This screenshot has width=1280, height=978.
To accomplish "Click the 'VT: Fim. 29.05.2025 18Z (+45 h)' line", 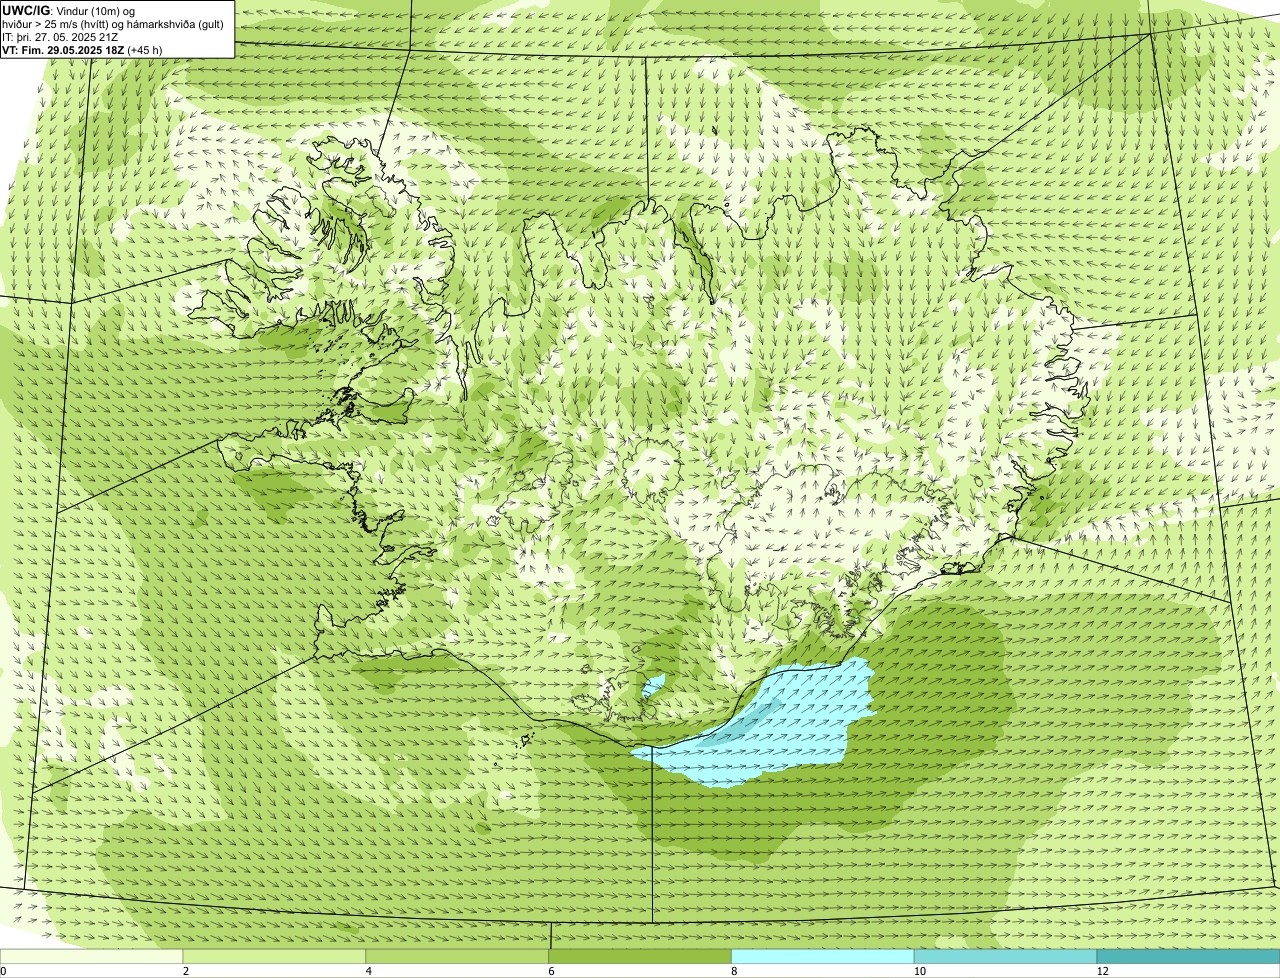I will click(x=82, y=50).
